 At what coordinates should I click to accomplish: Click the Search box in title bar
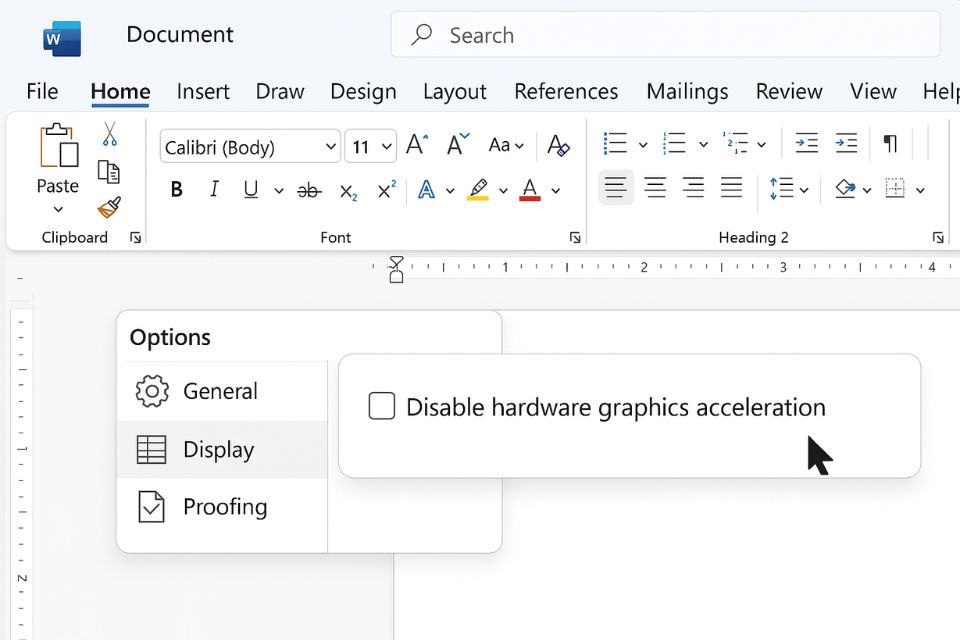[665, 35]
